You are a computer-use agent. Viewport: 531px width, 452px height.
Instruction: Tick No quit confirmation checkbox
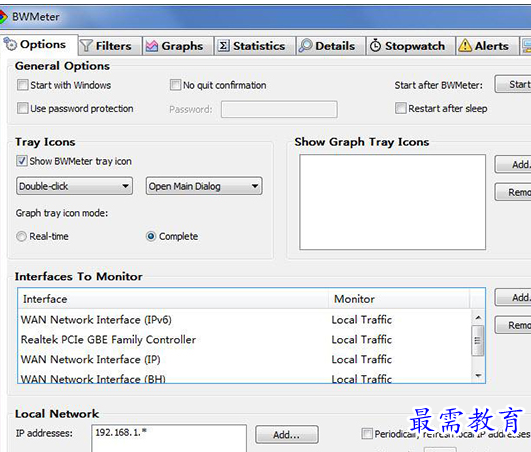(x=175, y=85)
